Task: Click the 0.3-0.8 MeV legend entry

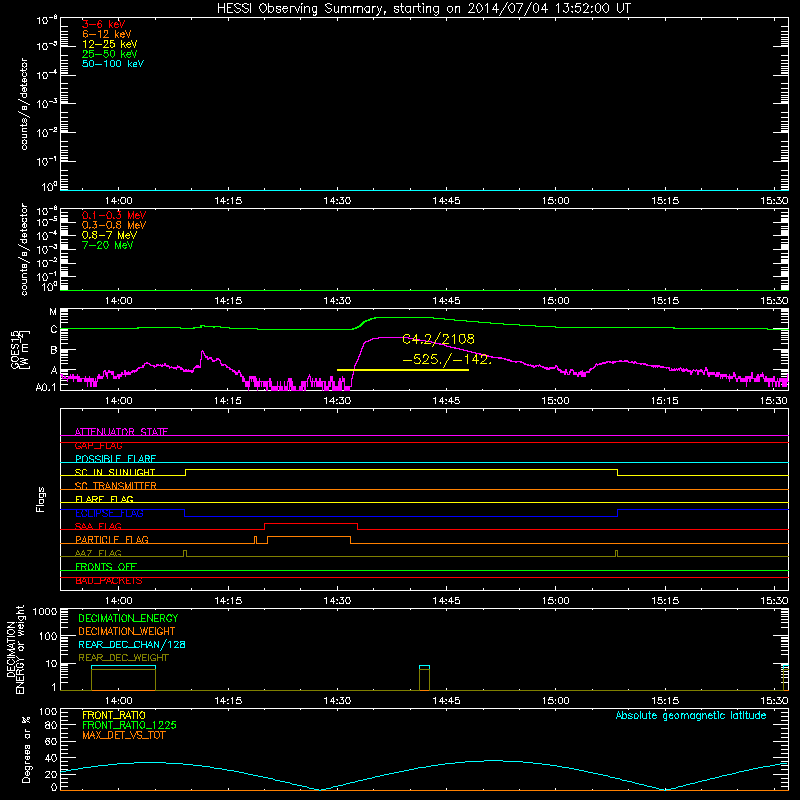Action: 114,225
